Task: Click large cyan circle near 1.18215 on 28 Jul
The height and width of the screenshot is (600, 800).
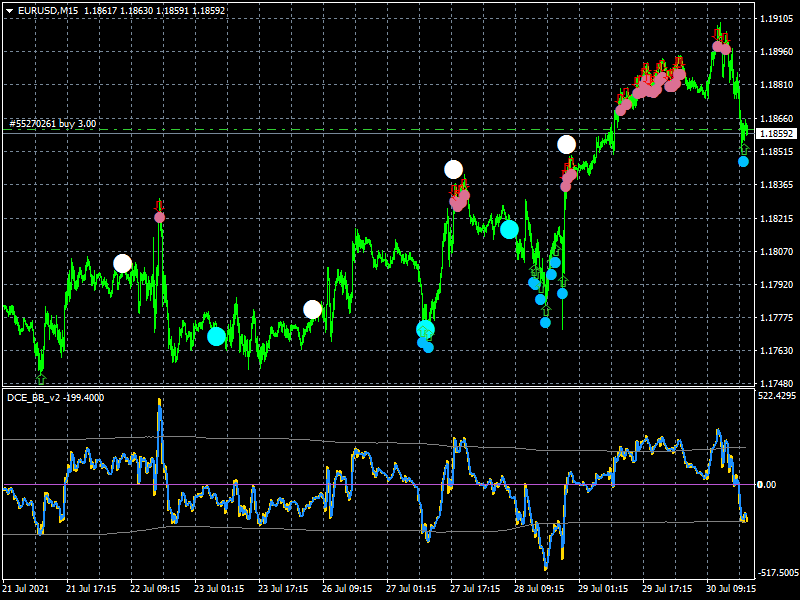Action: (509, 229)
